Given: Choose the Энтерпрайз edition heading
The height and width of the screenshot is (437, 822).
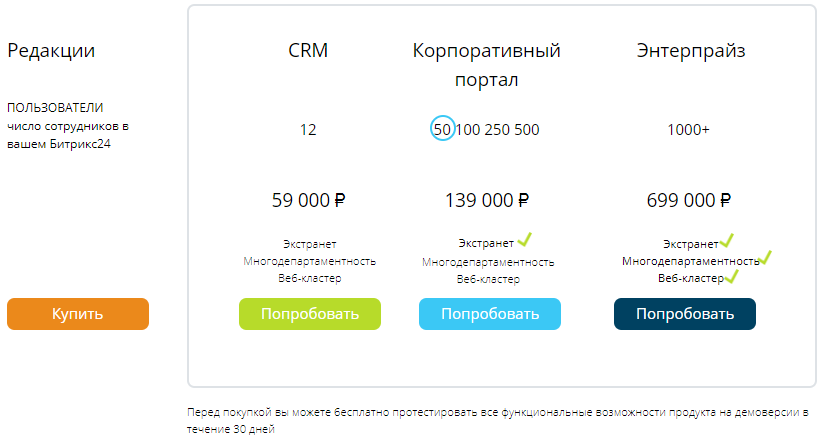Looking at the screenshot, I should coord(691,51).
